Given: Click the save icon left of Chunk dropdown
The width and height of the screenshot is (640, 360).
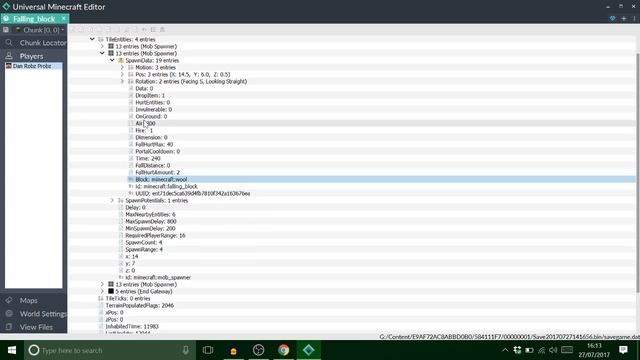Looking at the screenshot, I should (6, 30).
